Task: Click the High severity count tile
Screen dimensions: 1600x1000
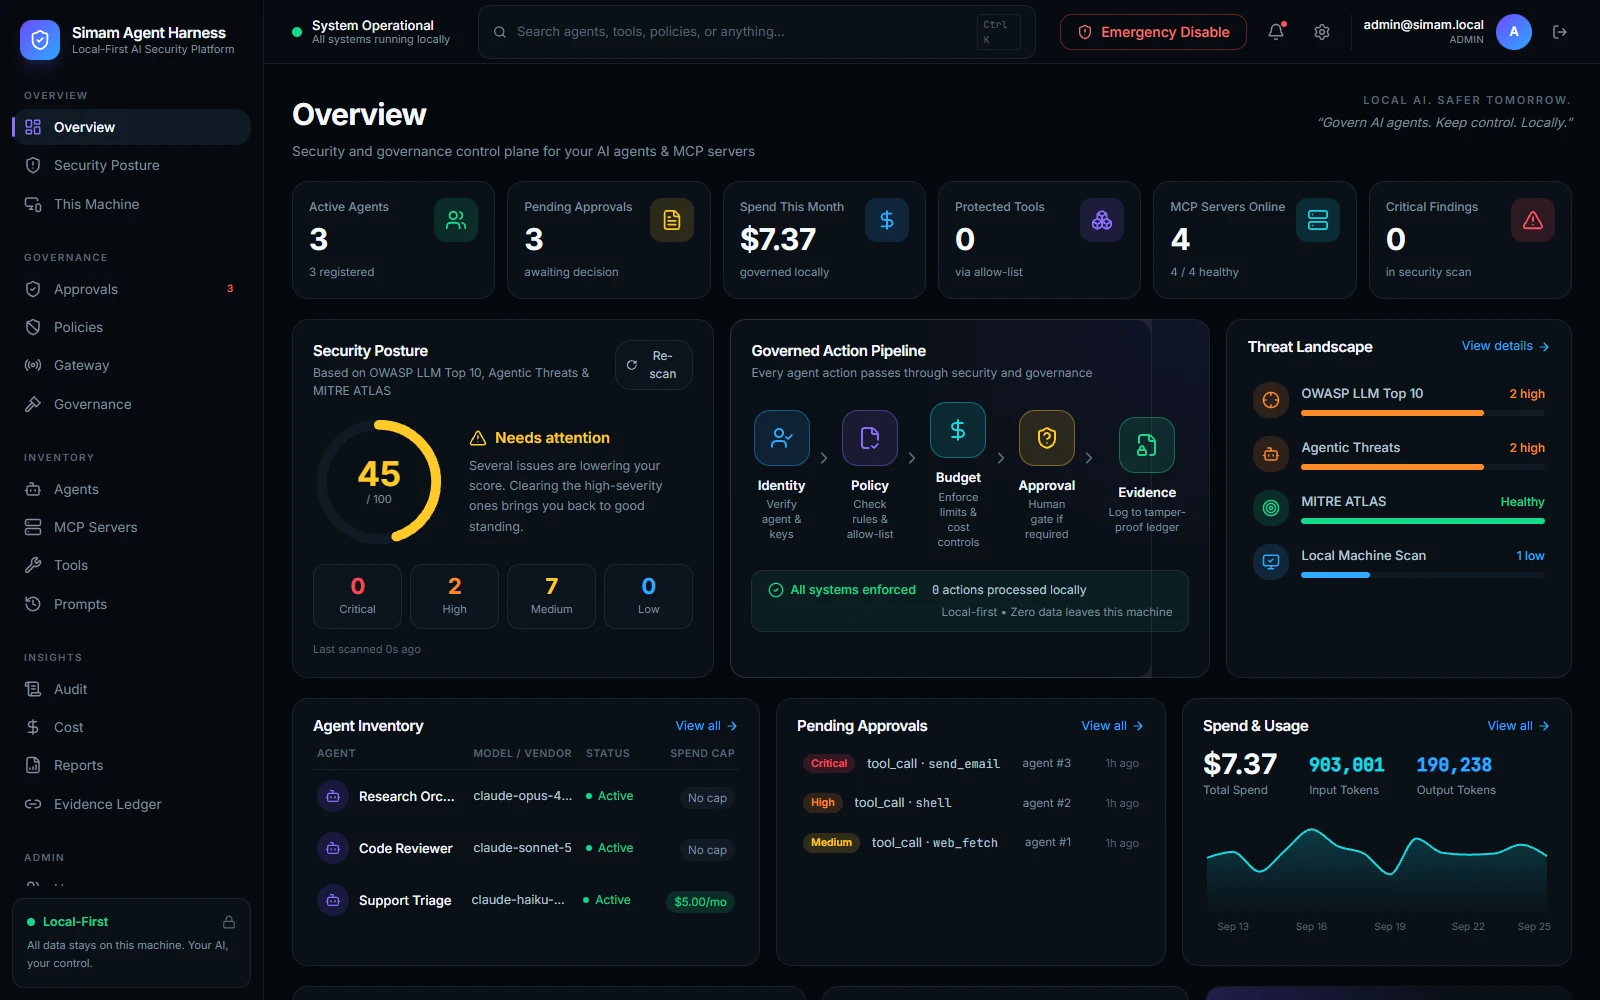Action: (454, 596)
